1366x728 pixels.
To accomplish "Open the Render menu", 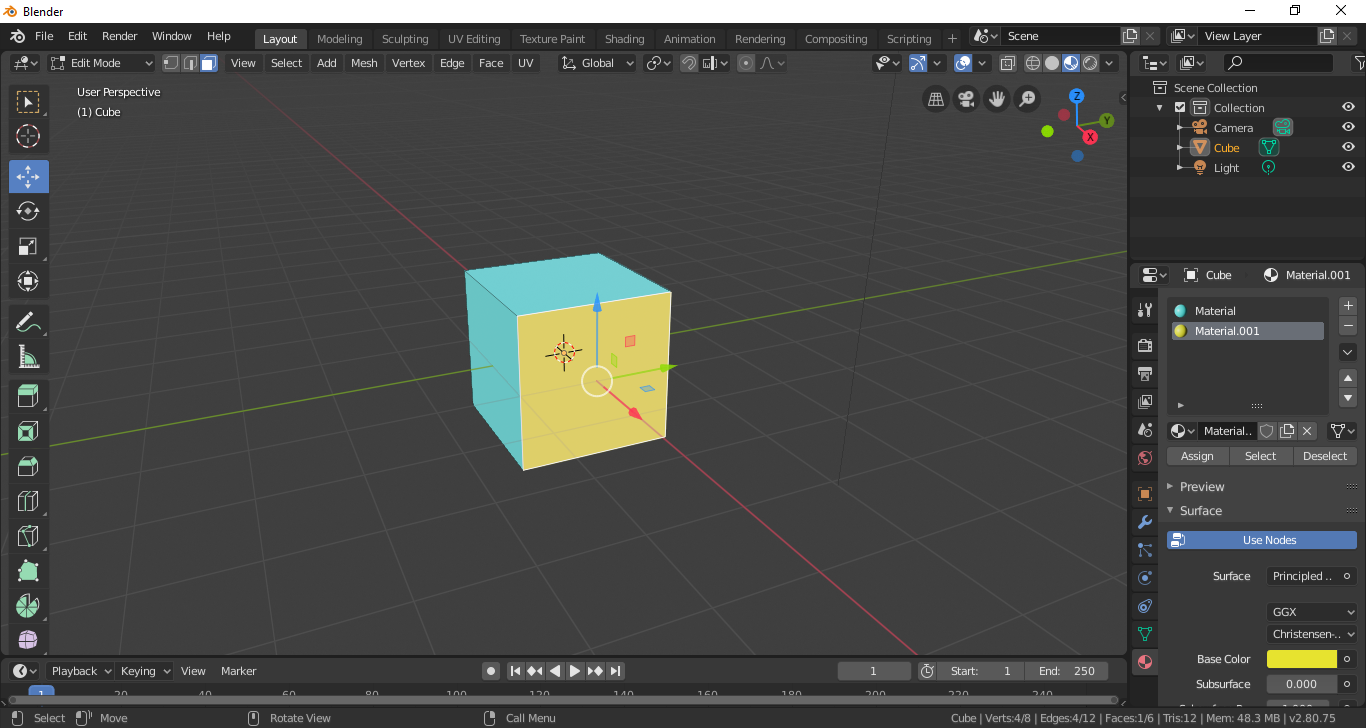I will tap(119, 35).
